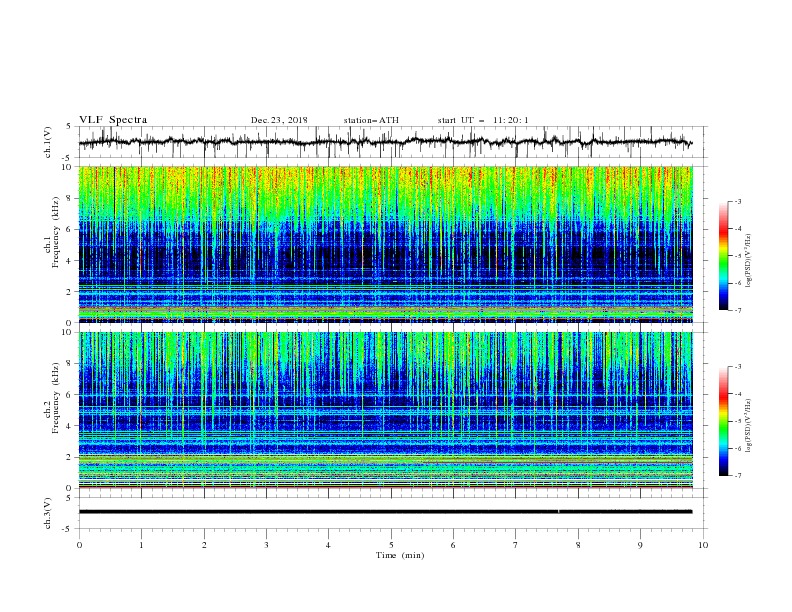This screenshot has width=792, height=612.
Task: Click ch.2 color bar tick "-5"
Action: pos(738,421)
